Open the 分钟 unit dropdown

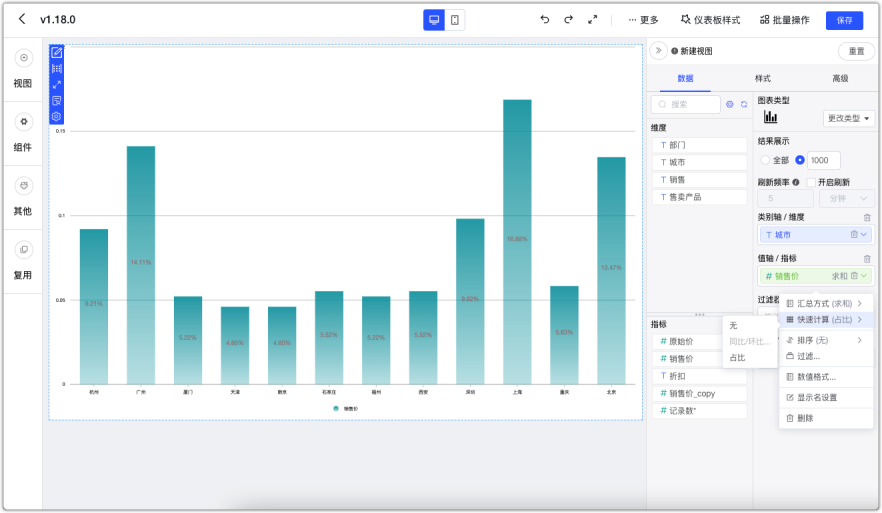tap(846, 199)
